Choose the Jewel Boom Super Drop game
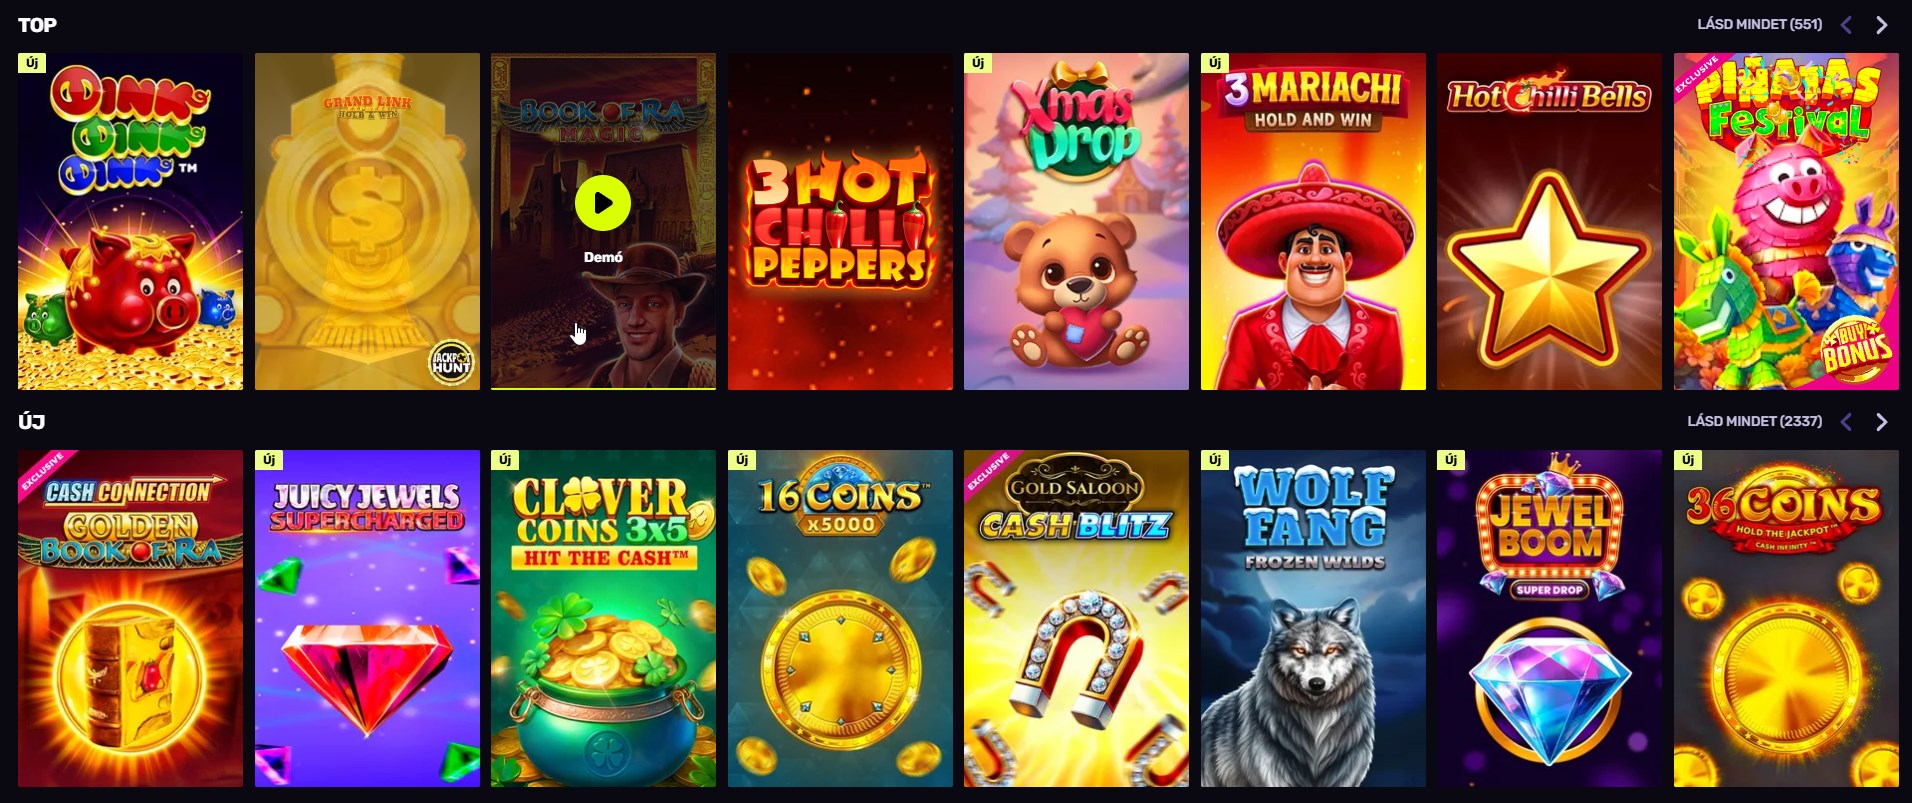Viewport: 1912px width, 803px height. tap(1549, 618)
